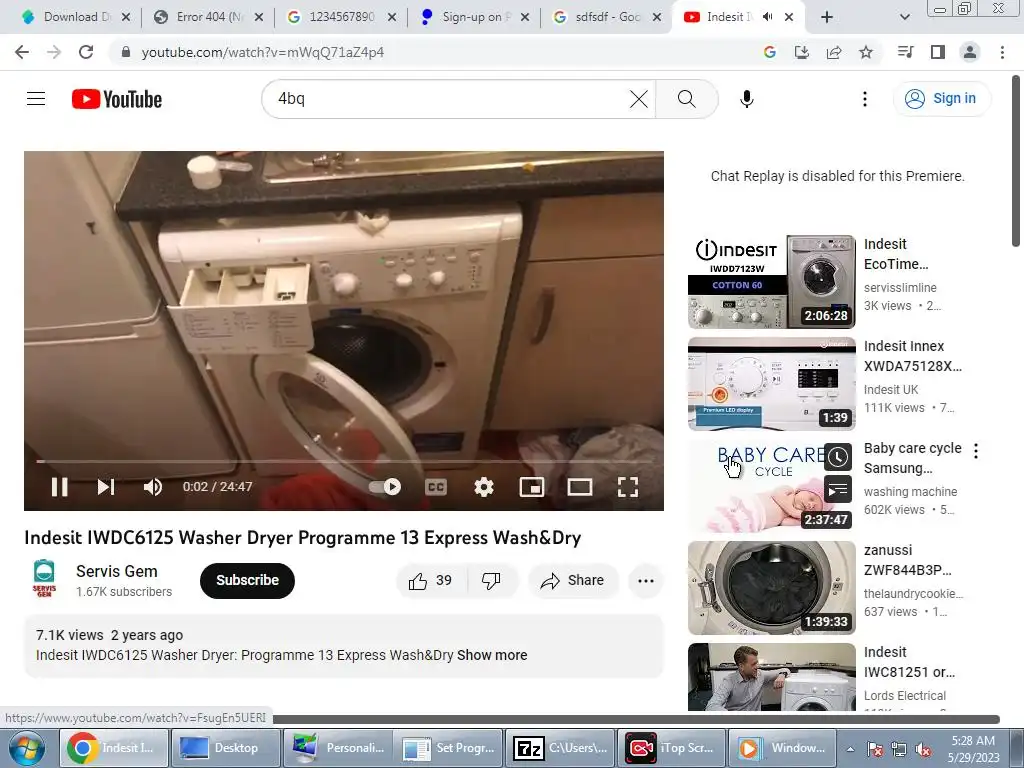Enter full screen mode
Screen dimensions: 1024x768
click(x=628, y=487)
